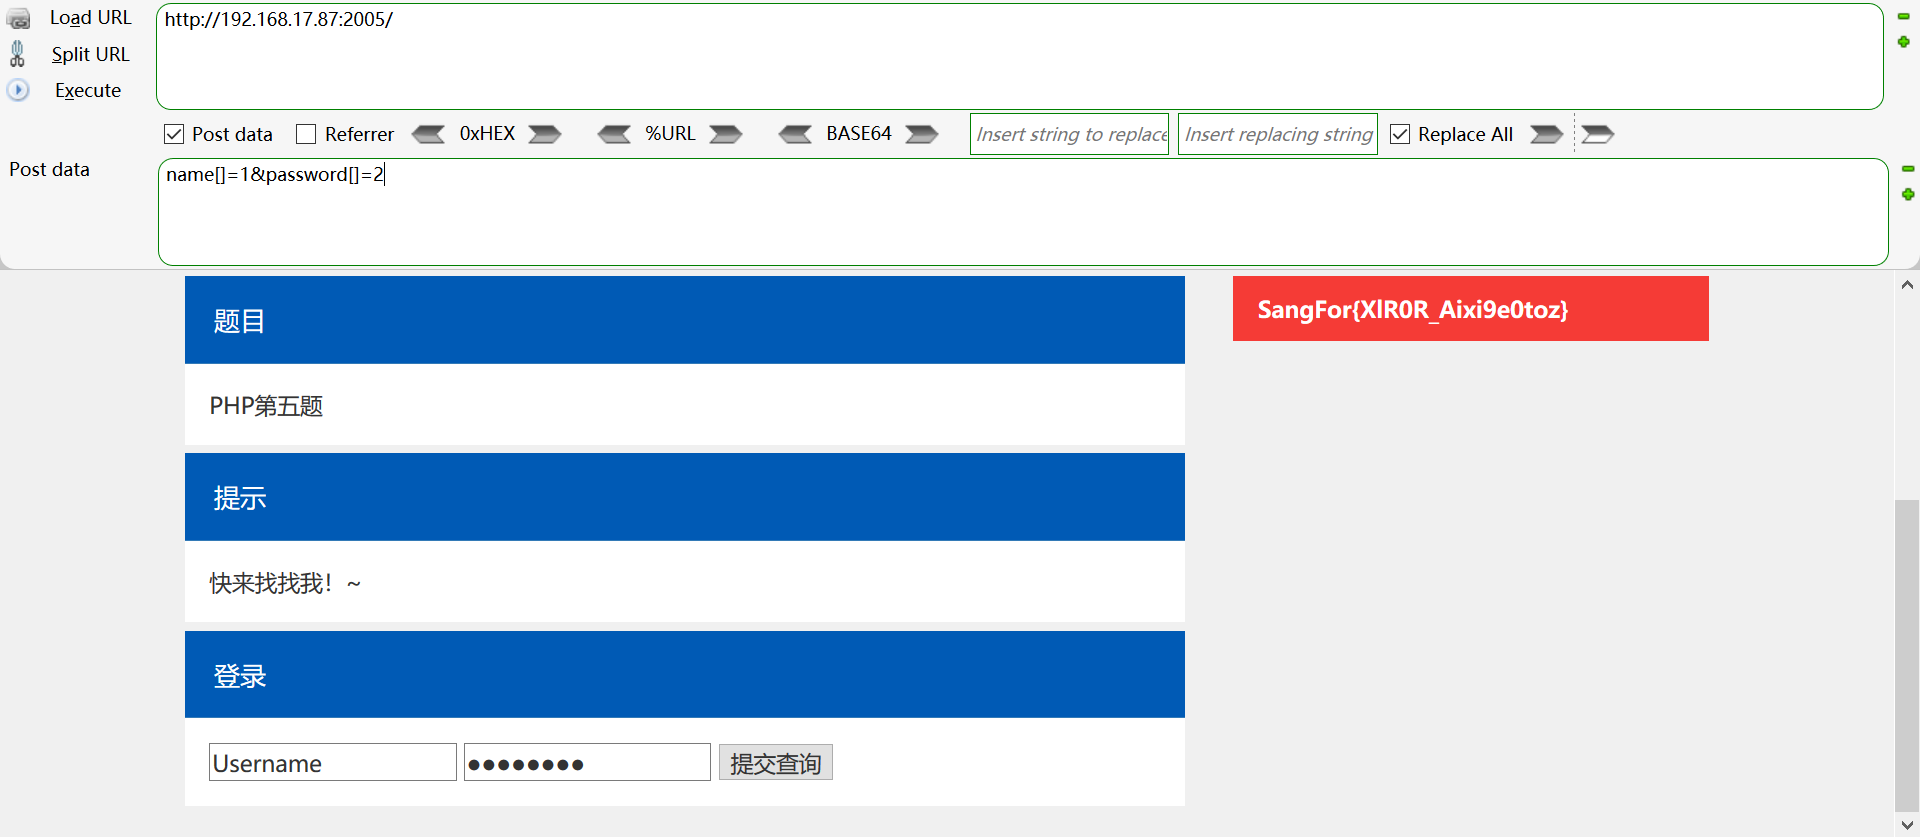Screen dimensions: 1920x837
Task: Click the Split URL scissors icon
Action: point(17,54)
